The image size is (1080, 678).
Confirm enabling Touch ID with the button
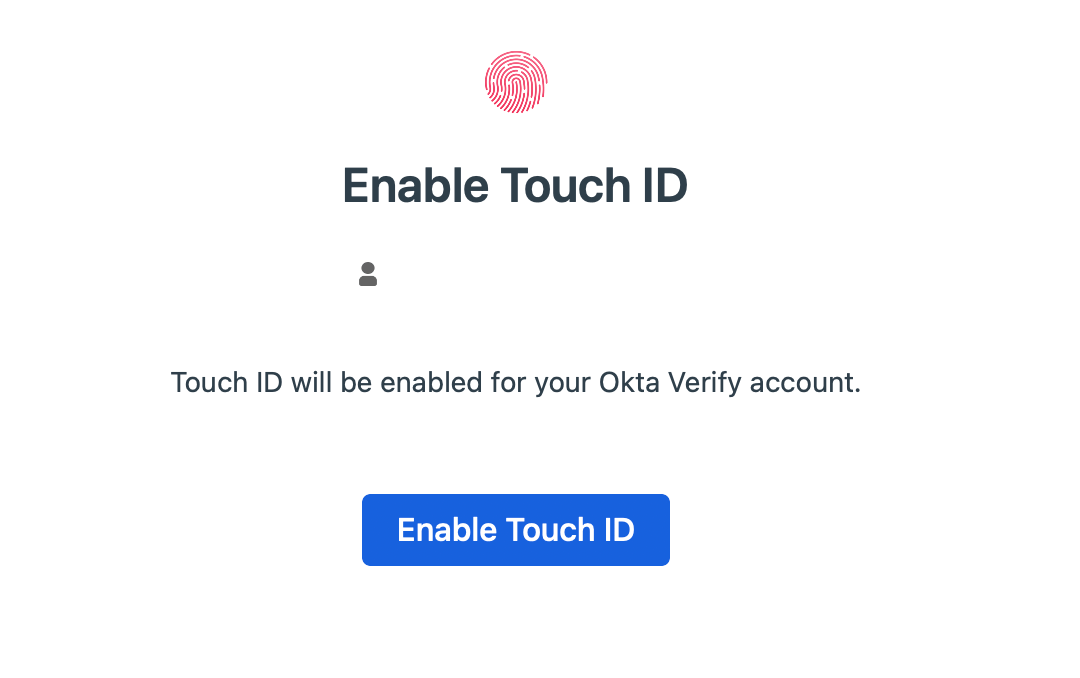(x=515, y=530)
